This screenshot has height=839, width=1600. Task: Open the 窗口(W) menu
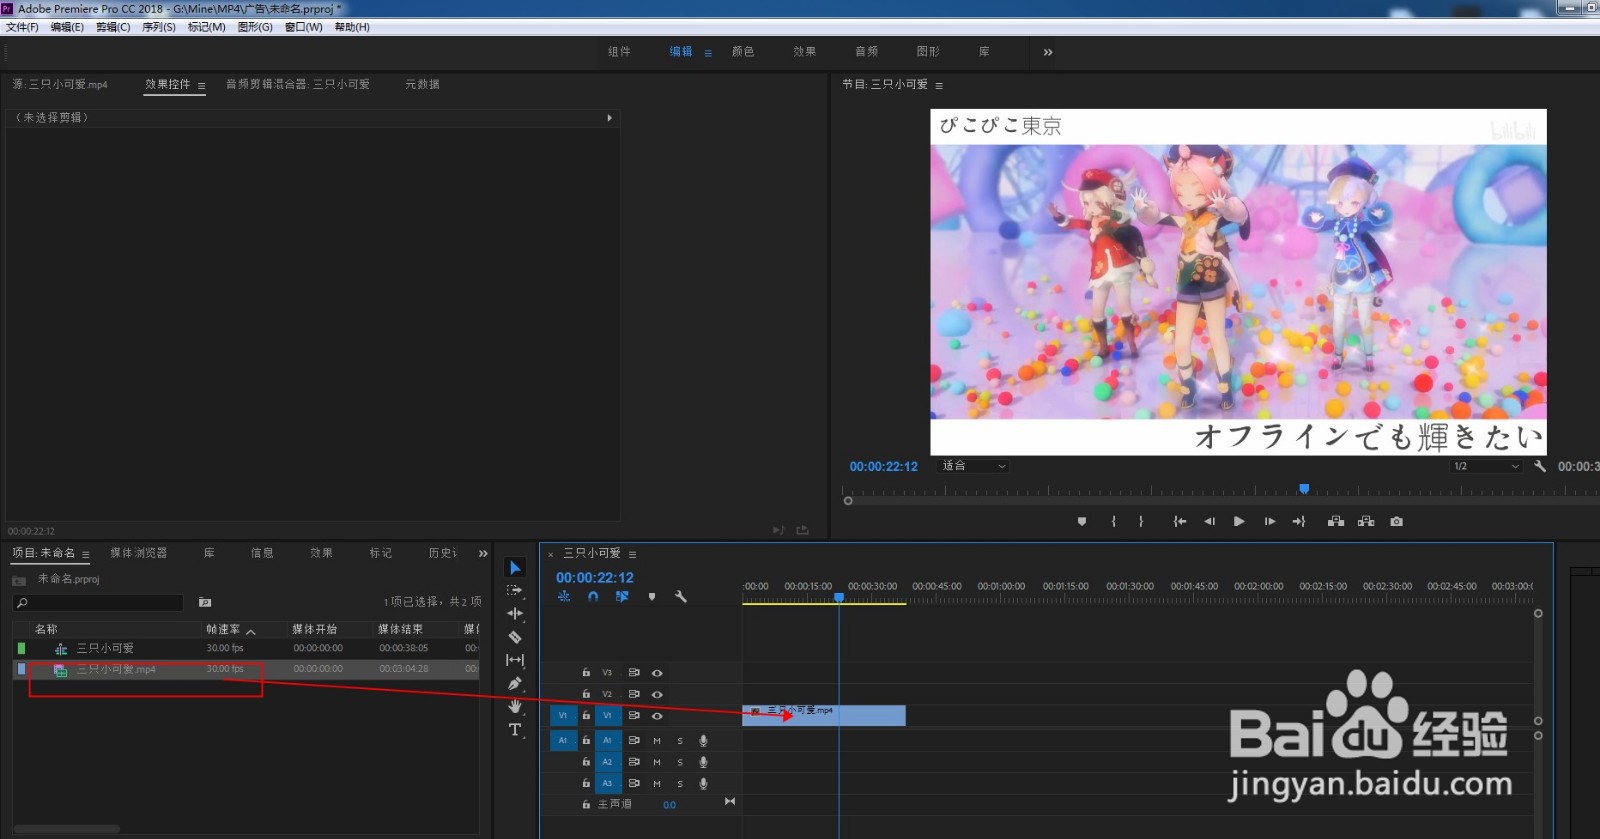click(x=304, y=27)
